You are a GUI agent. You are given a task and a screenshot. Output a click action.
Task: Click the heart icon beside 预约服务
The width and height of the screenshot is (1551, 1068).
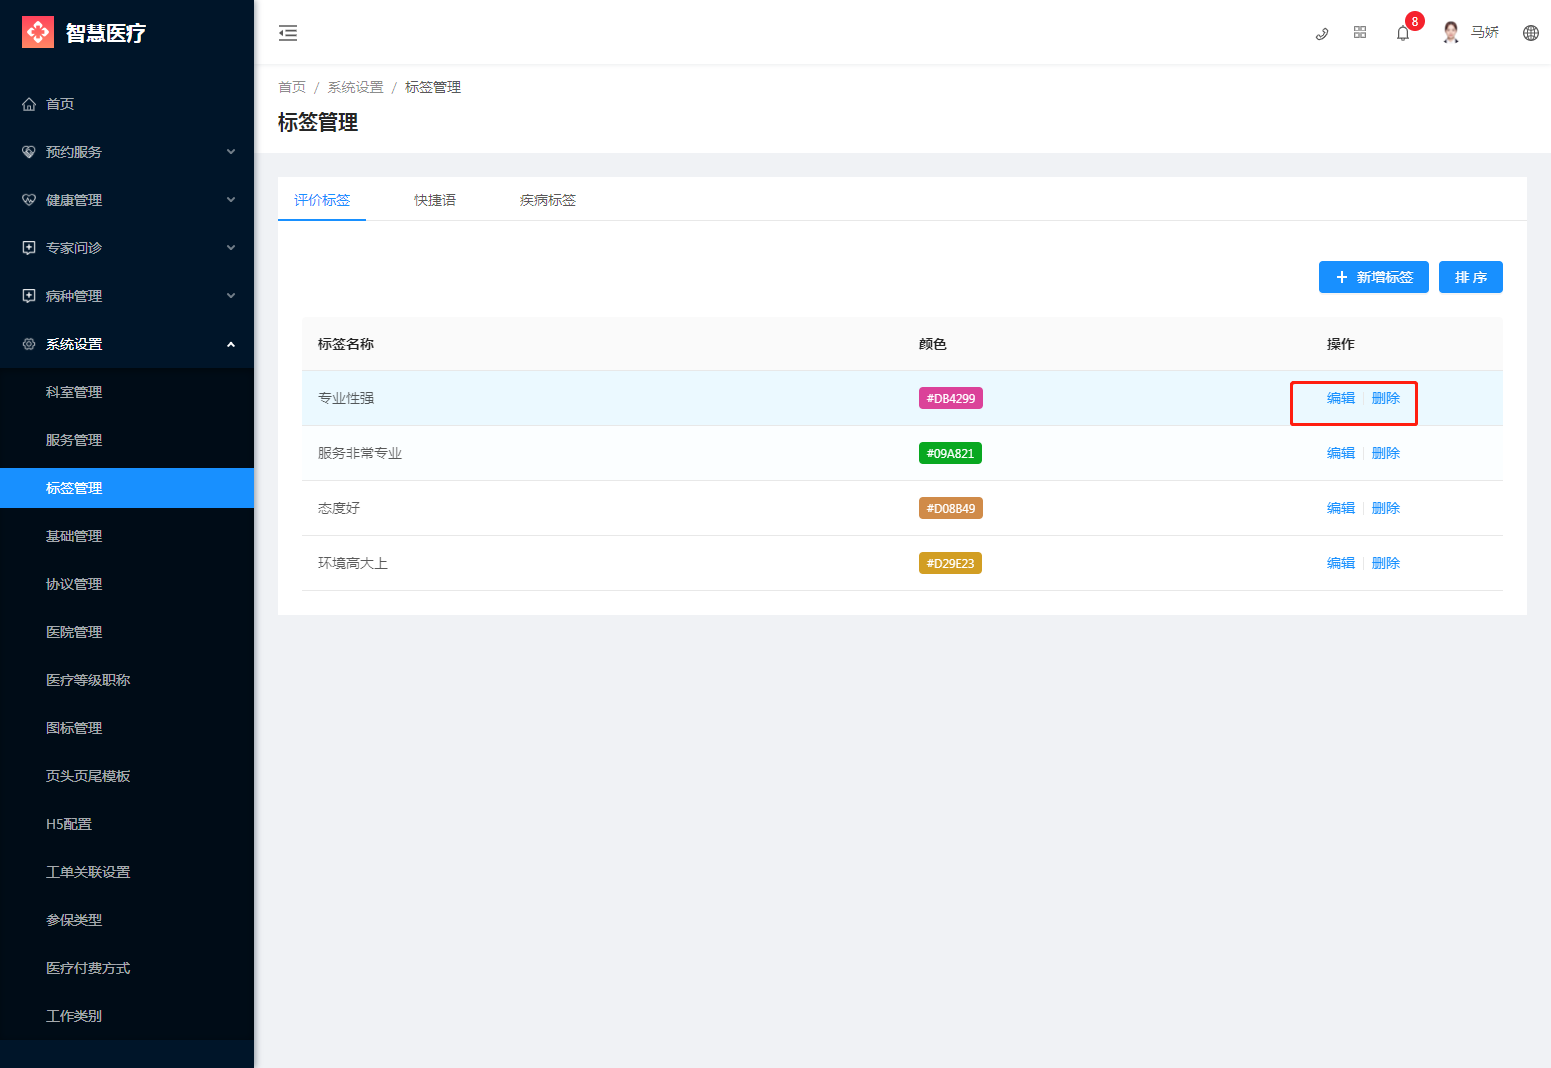(x=29, y=152)
